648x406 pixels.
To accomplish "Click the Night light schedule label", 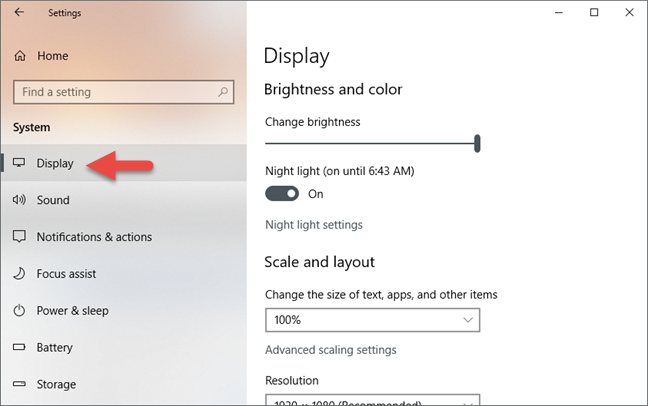I will 340,171.
